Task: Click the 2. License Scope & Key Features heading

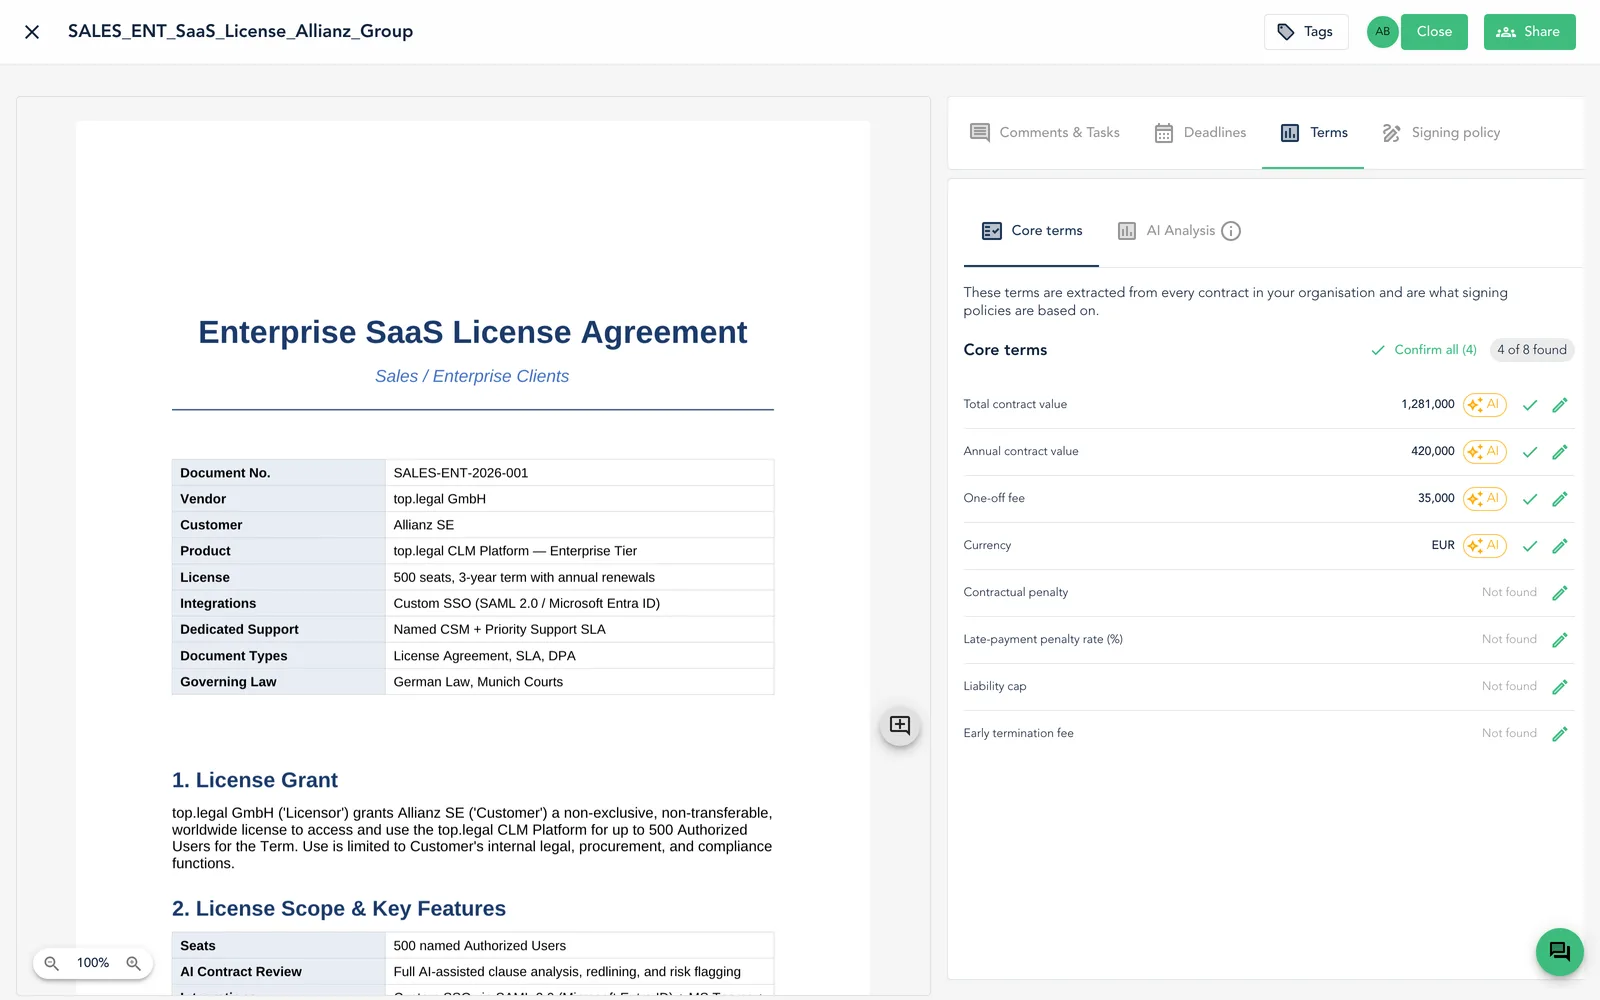Action: (x=339, y=909)
